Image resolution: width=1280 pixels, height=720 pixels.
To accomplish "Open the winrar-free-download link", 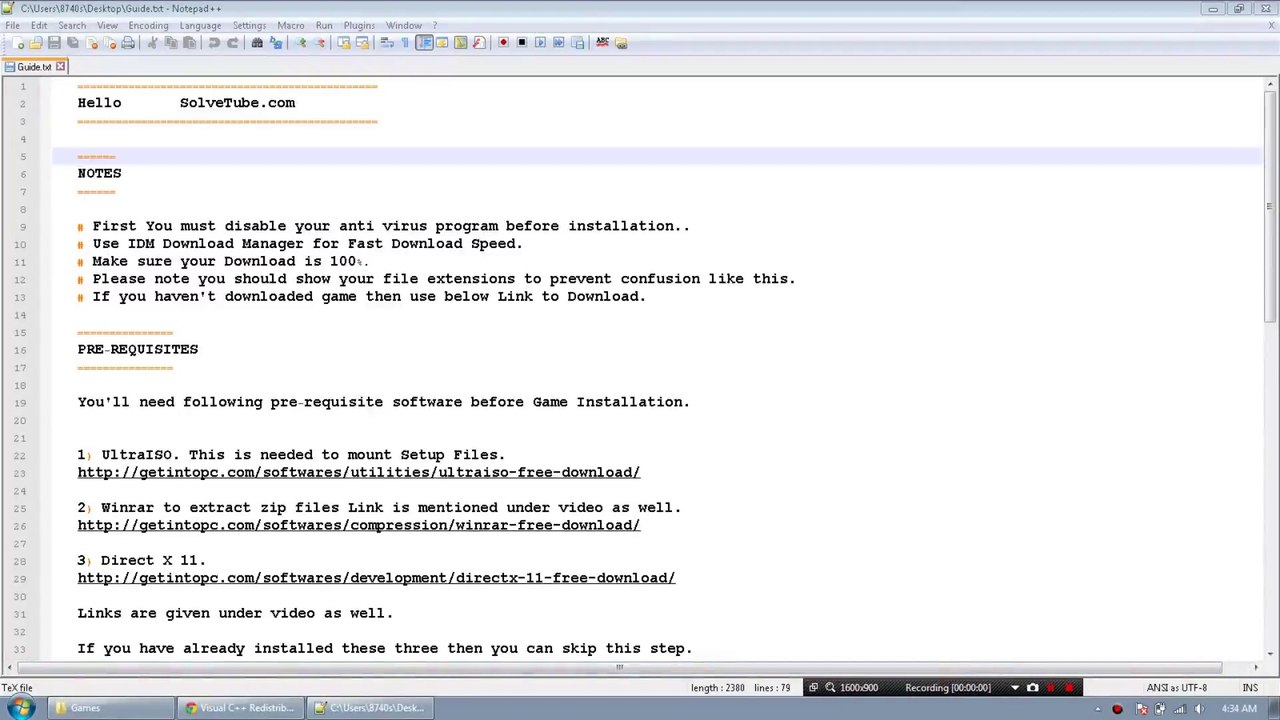I will (359, 525).
